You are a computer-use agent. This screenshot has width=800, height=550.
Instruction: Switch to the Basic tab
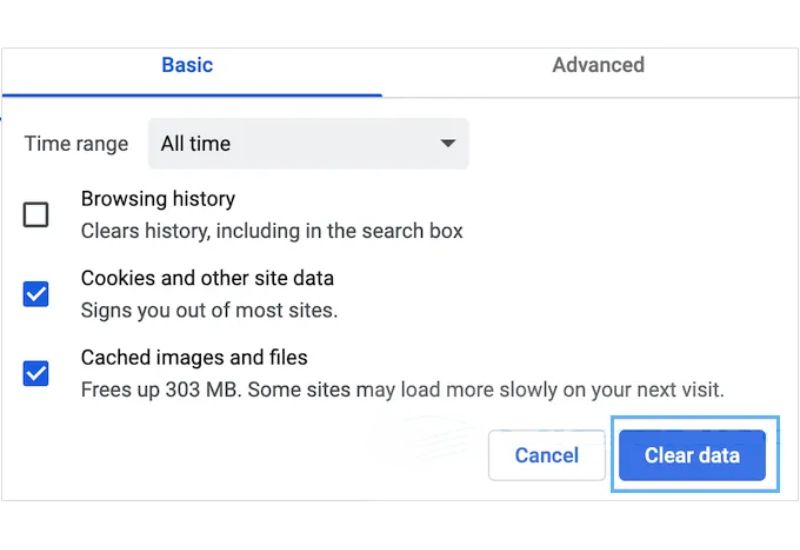coord(187,65)
